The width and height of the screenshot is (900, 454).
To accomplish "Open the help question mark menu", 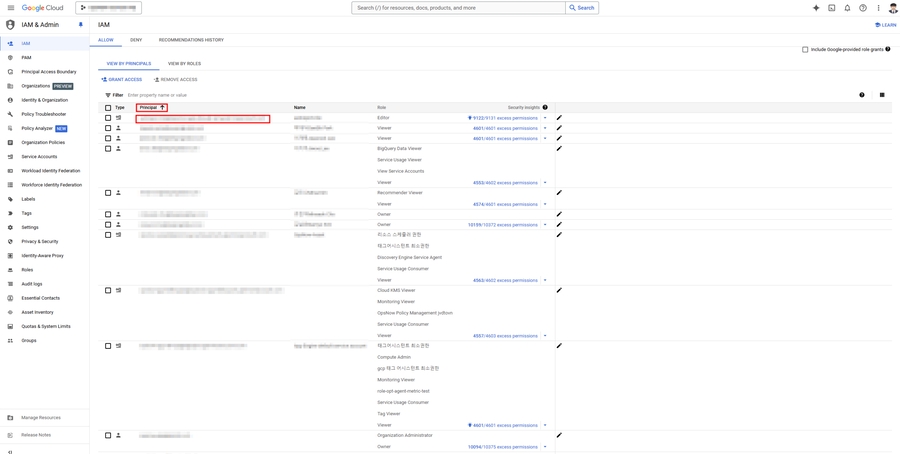I will click(x=863, y=8).
